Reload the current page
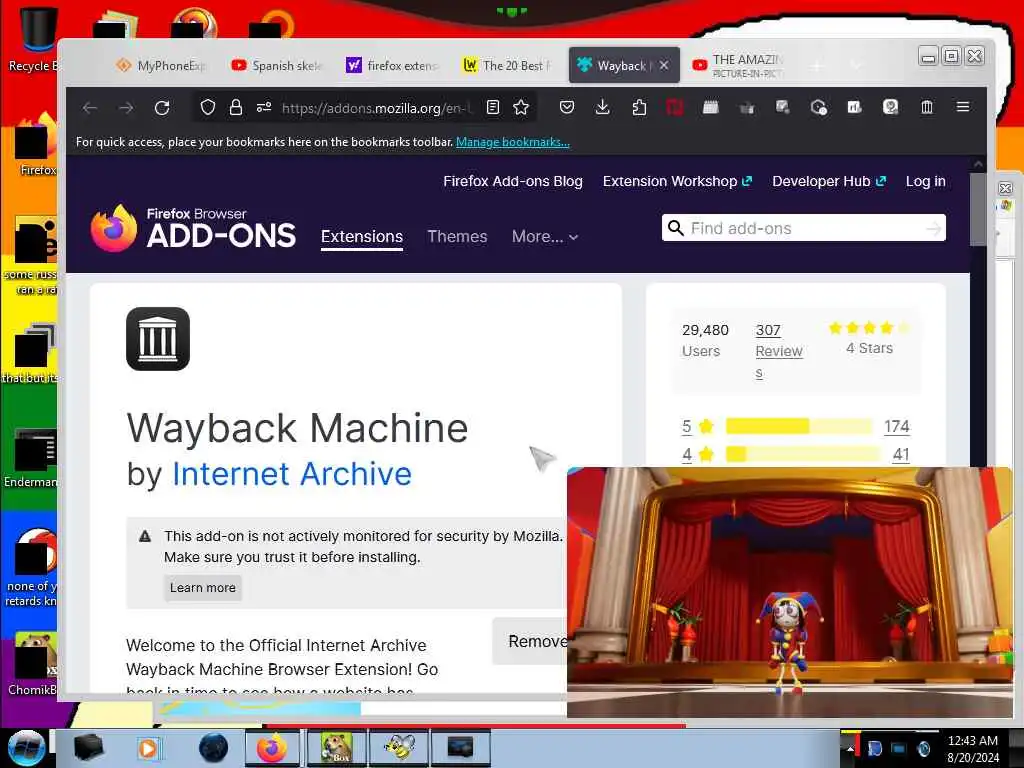This screenshot has height=768, width=1024. point(162,108)
